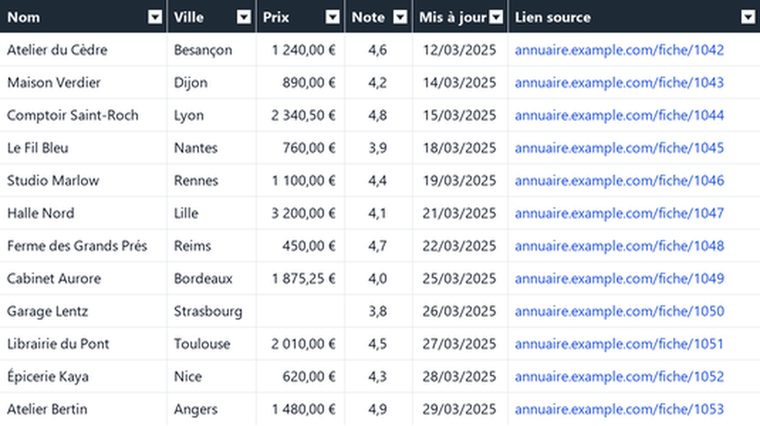This screenshot has height=426, width=760.
Task: Click the Épicerie Kaya name cell
Action: (x=83, y=377)
